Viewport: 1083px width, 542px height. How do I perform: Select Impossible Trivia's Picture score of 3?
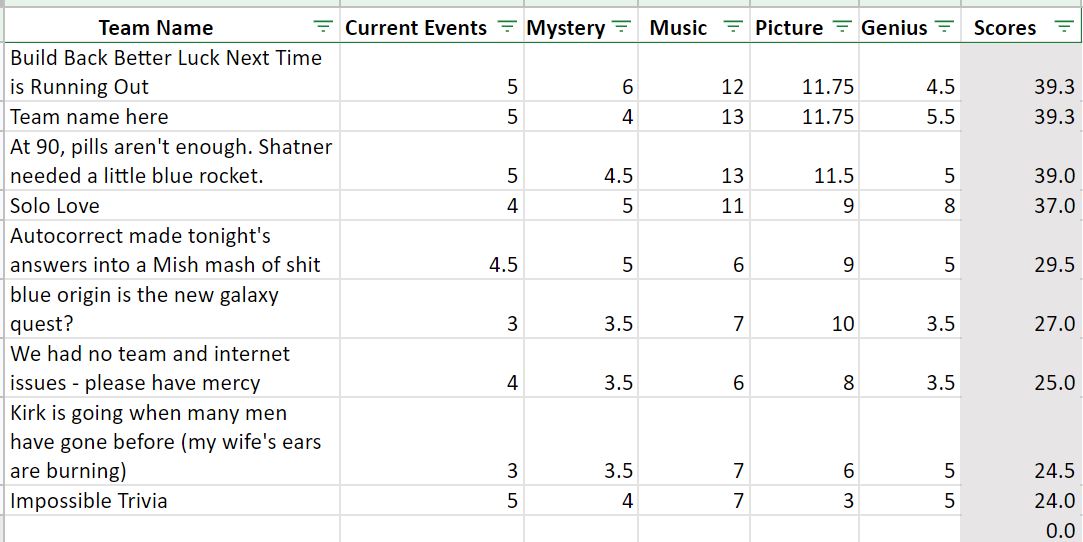pyautogui.click(x=804, y=500)
